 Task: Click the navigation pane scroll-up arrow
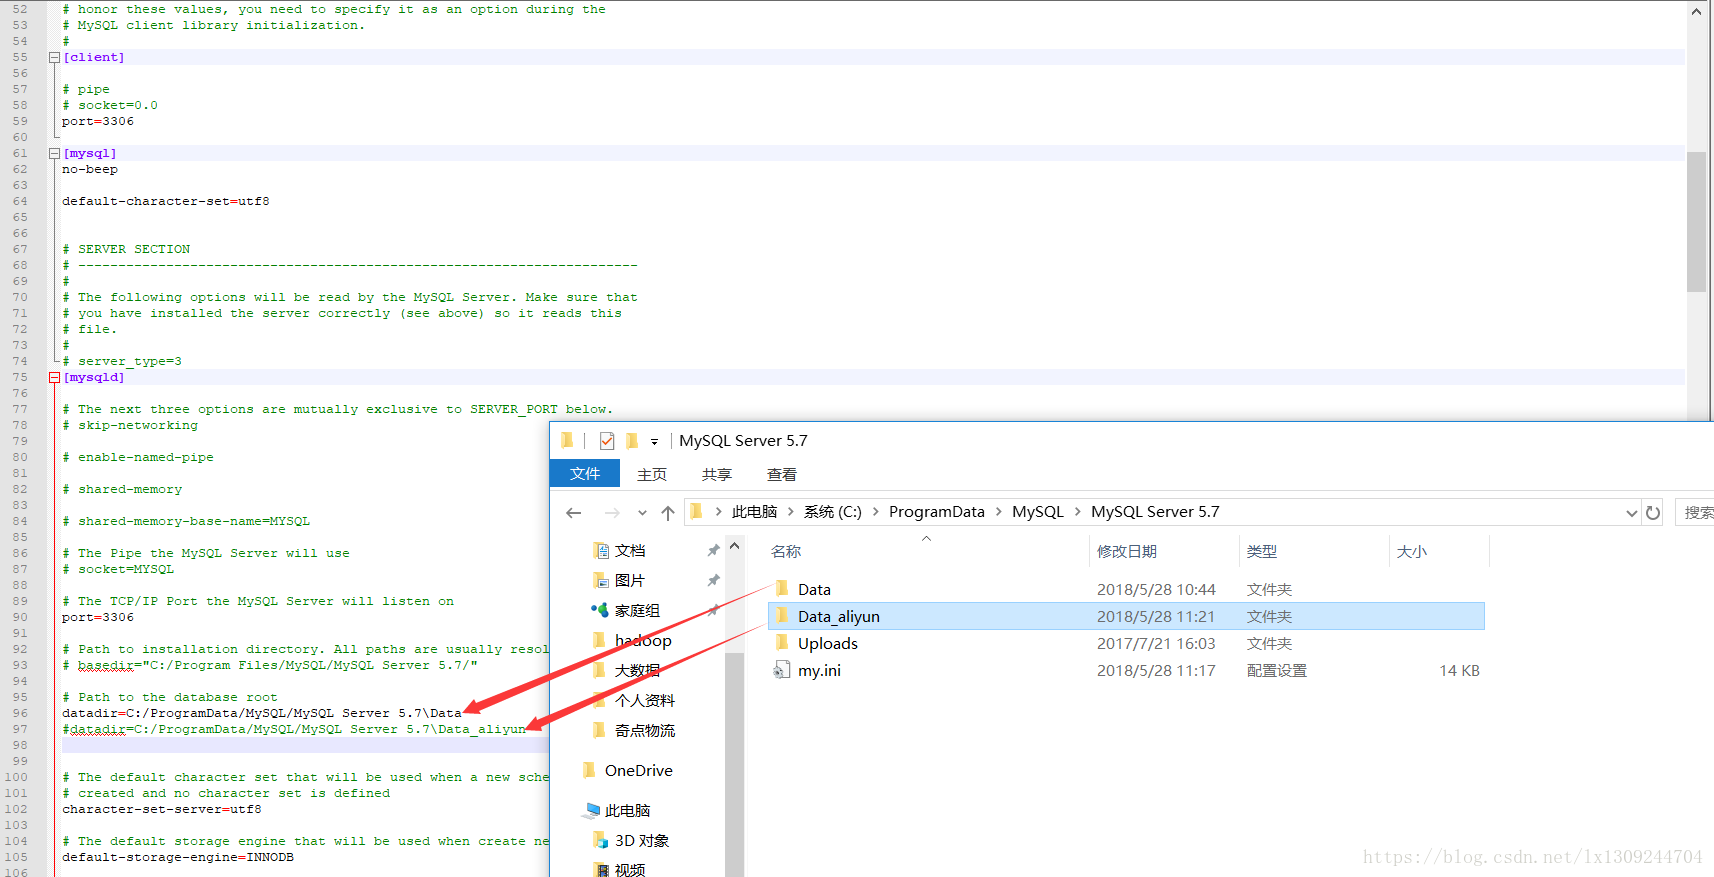(x=734, y=546)
